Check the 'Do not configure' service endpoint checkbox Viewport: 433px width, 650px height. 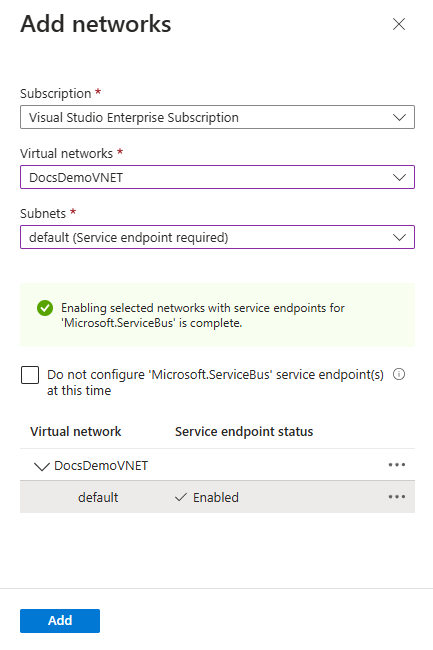click(x=30, y=375)
